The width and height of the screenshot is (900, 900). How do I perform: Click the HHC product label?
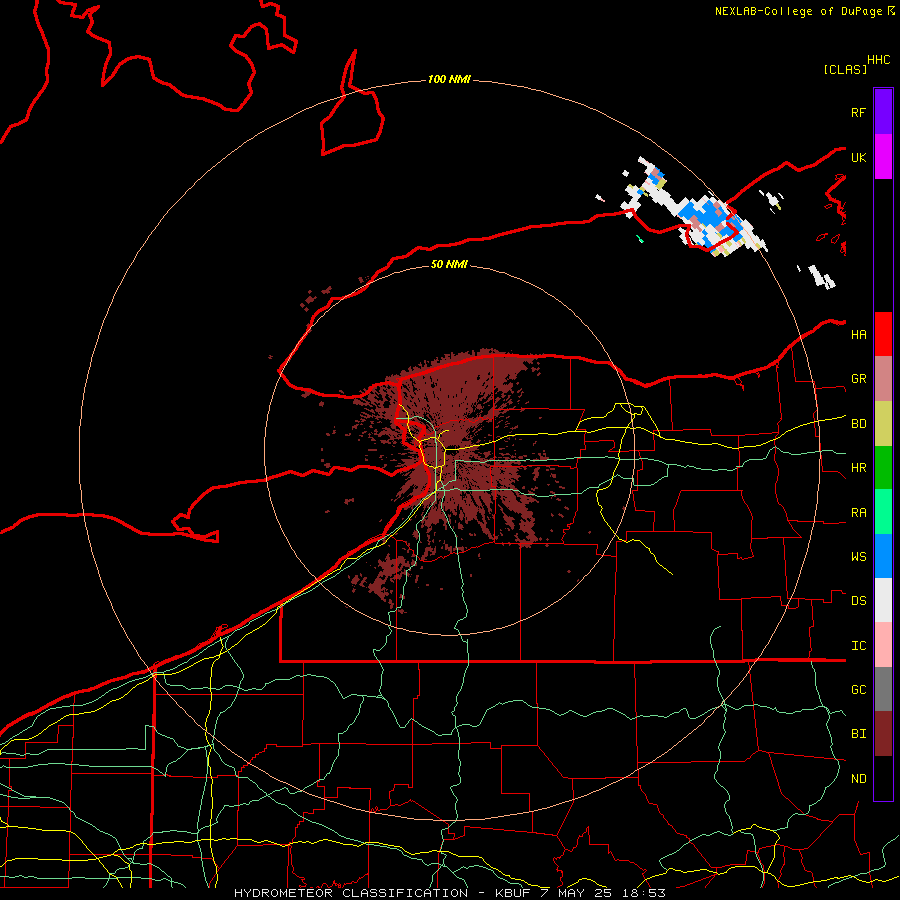(879, 60)
